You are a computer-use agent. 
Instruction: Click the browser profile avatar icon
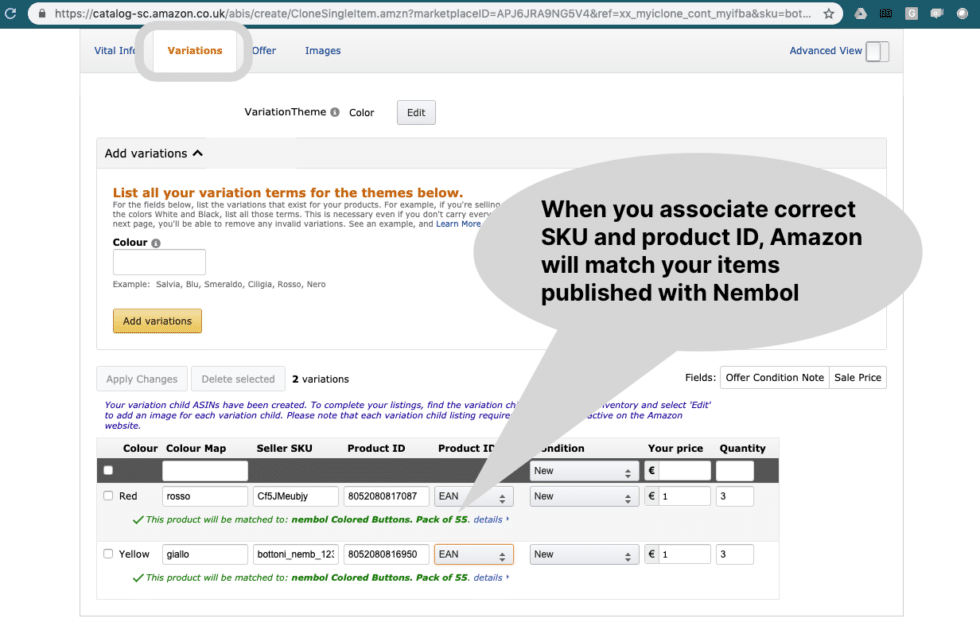tap(964, 14)
